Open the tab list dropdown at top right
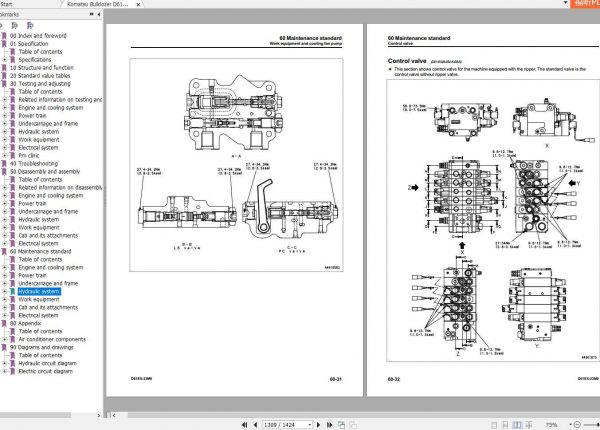600x430 pixels. pos(565,3)
